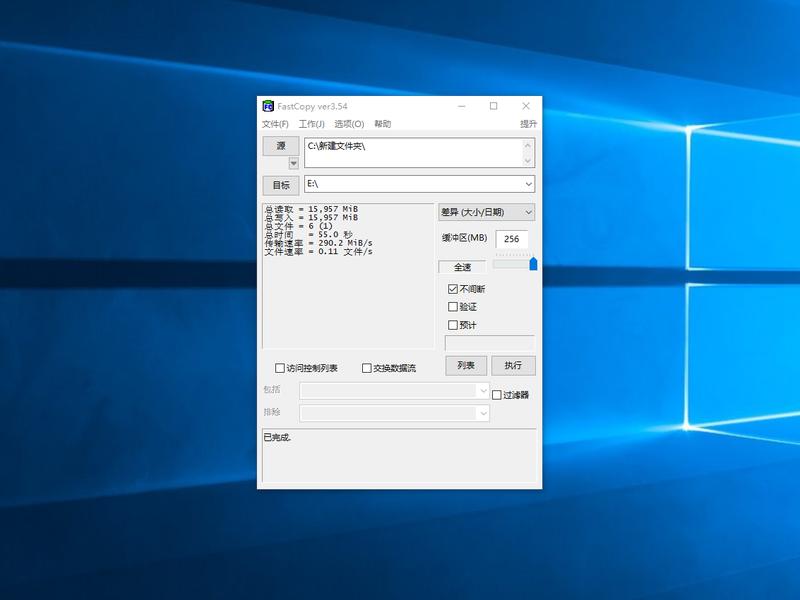
Task: Click the source field scroll up arrow
Action: (528, 145)
